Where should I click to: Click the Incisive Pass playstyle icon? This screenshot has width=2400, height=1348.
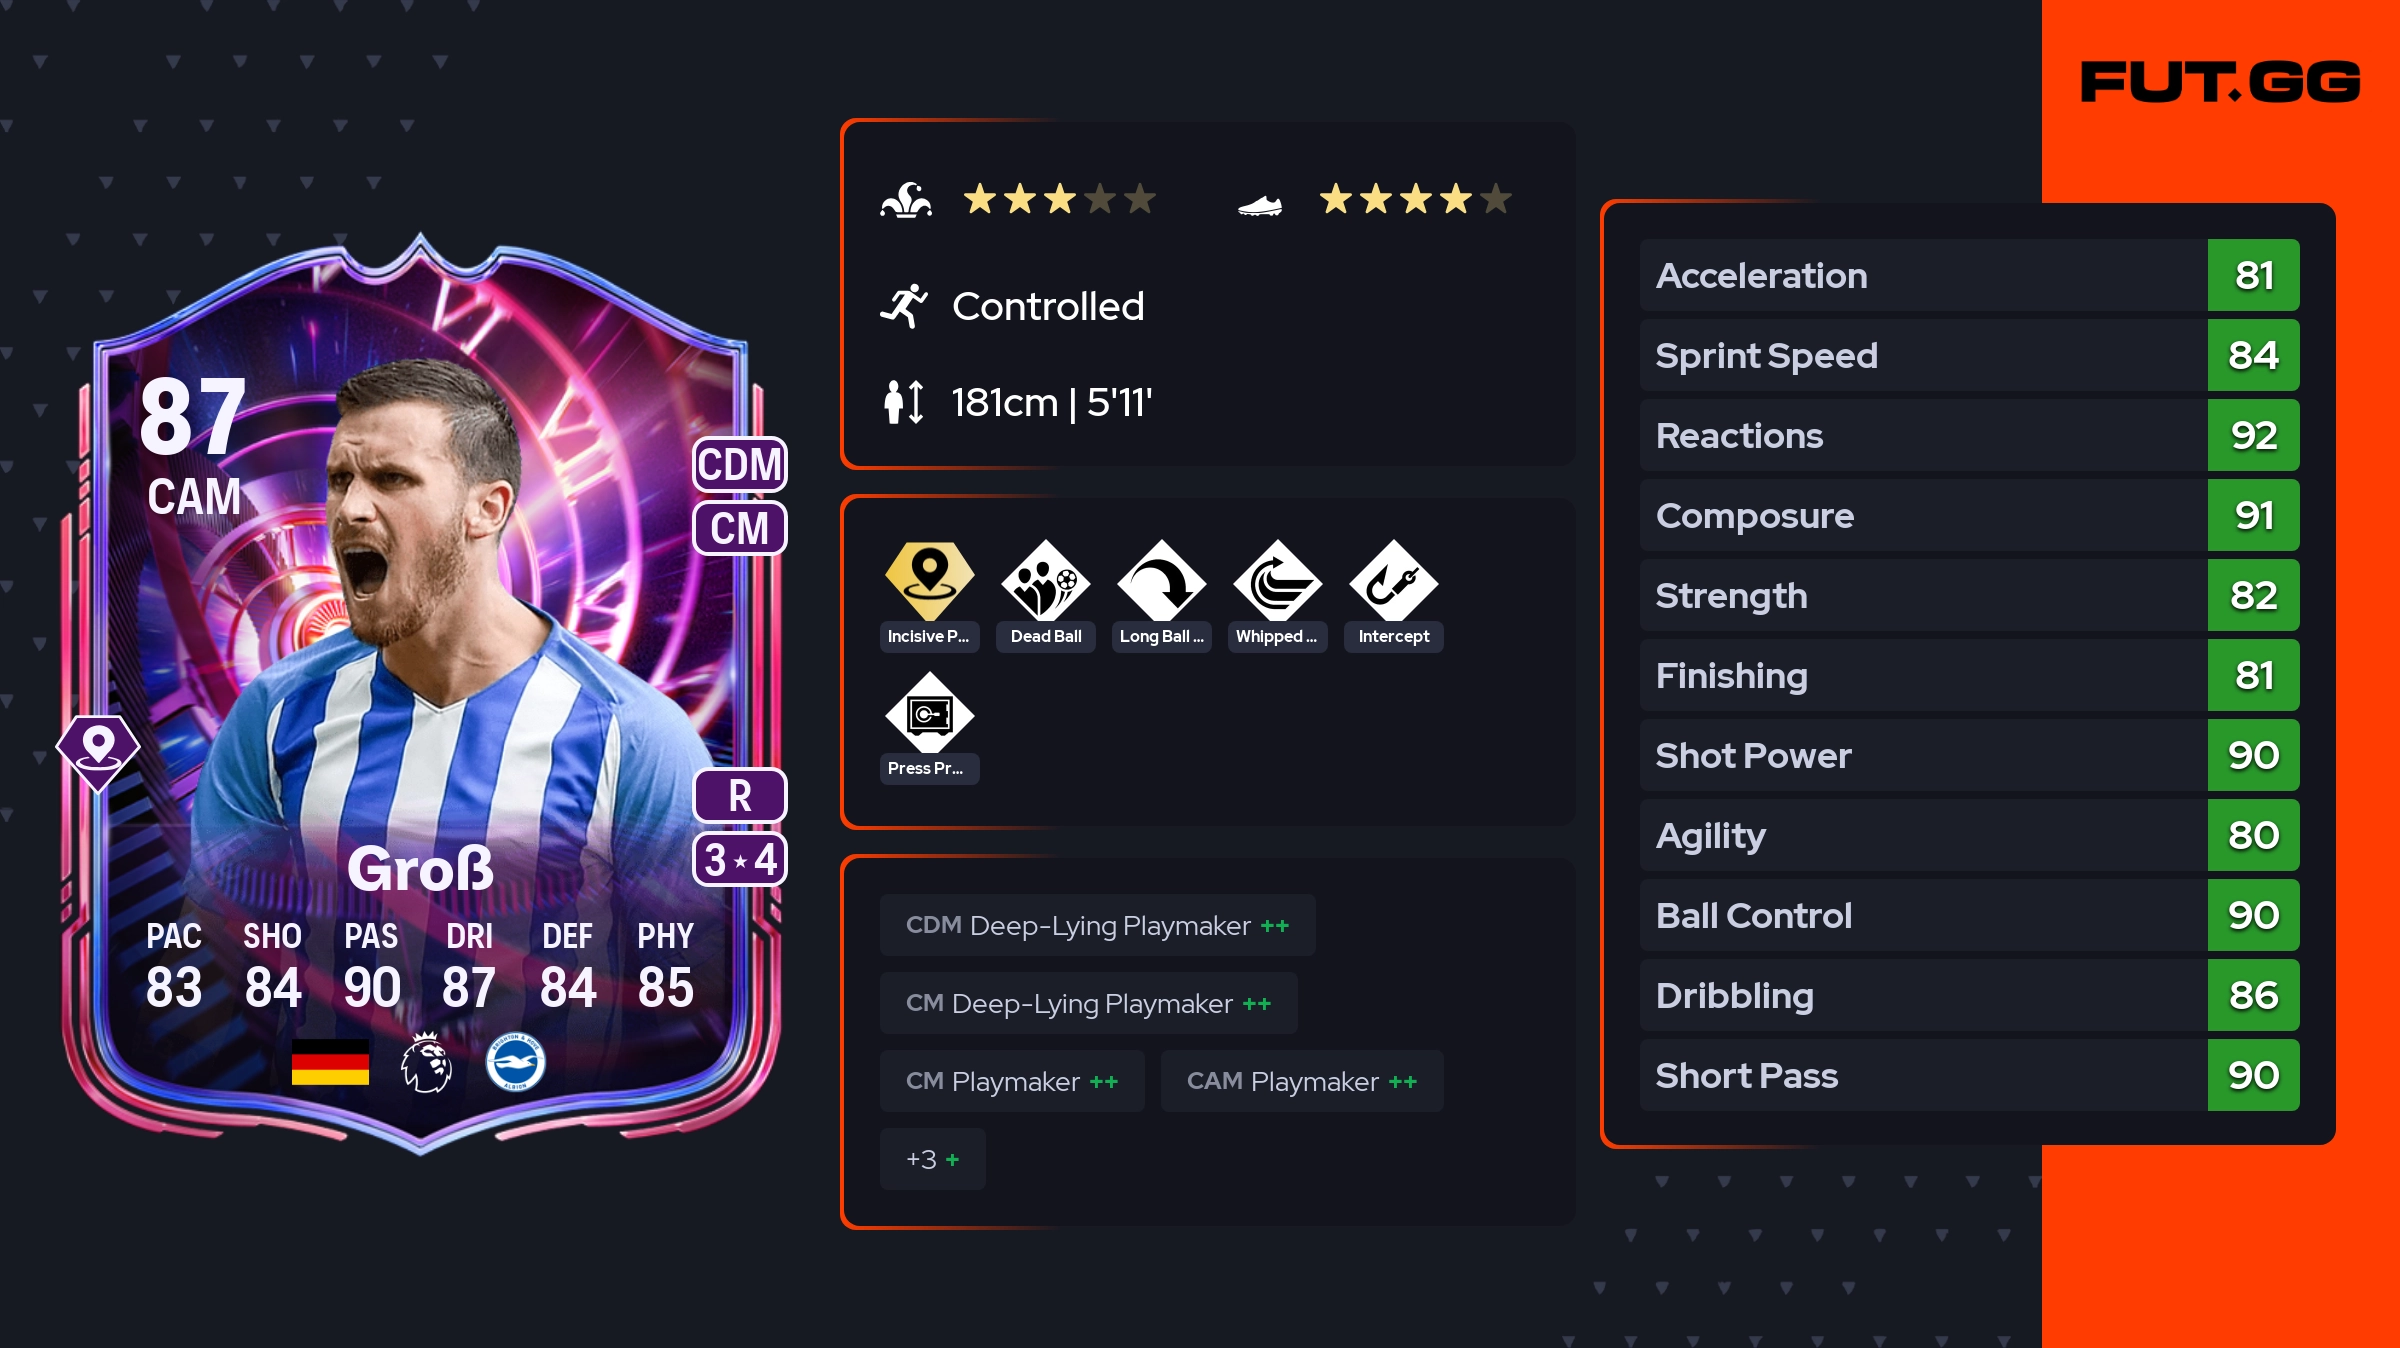click(x=929, y=581)
